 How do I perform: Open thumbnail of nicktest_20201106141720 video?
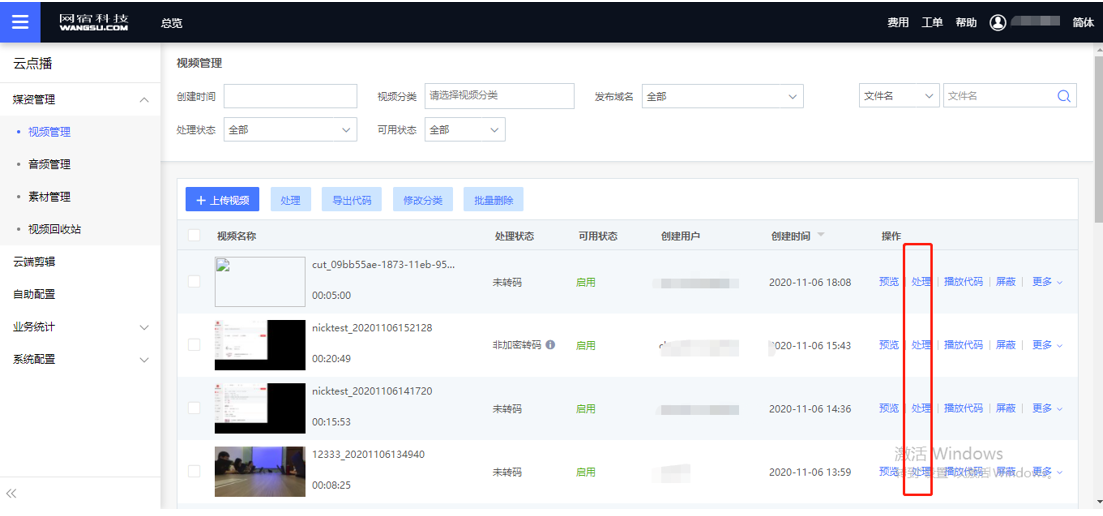point(260,408)
